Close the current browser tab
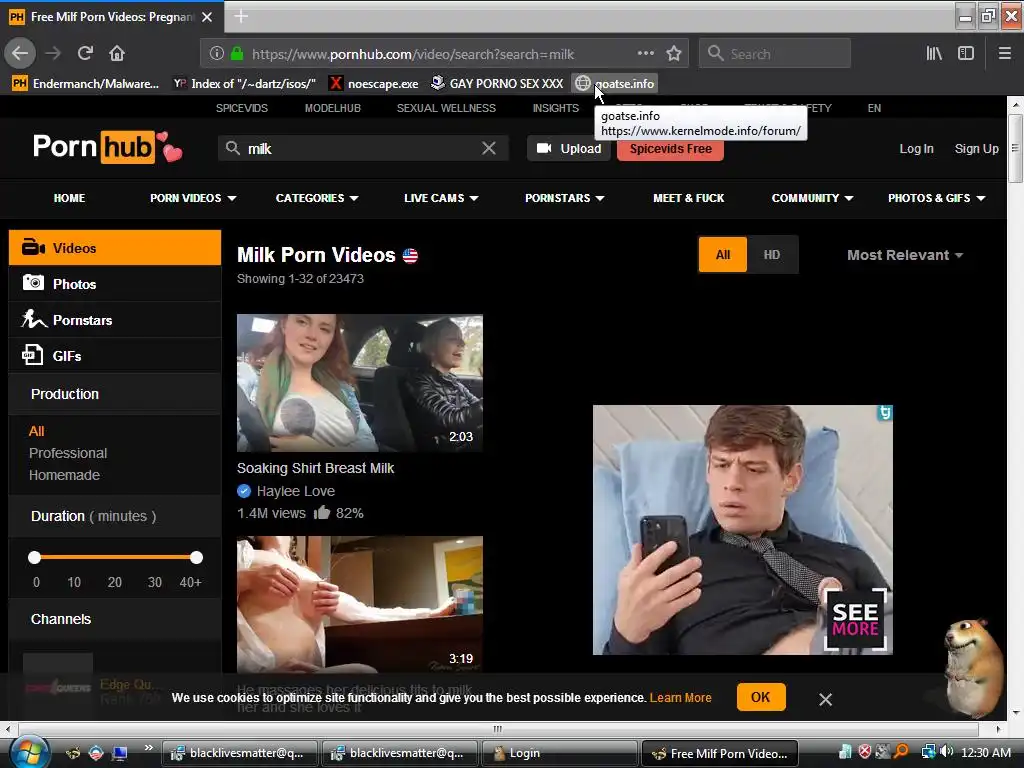 pyautogui.click(x=207, y=17)
